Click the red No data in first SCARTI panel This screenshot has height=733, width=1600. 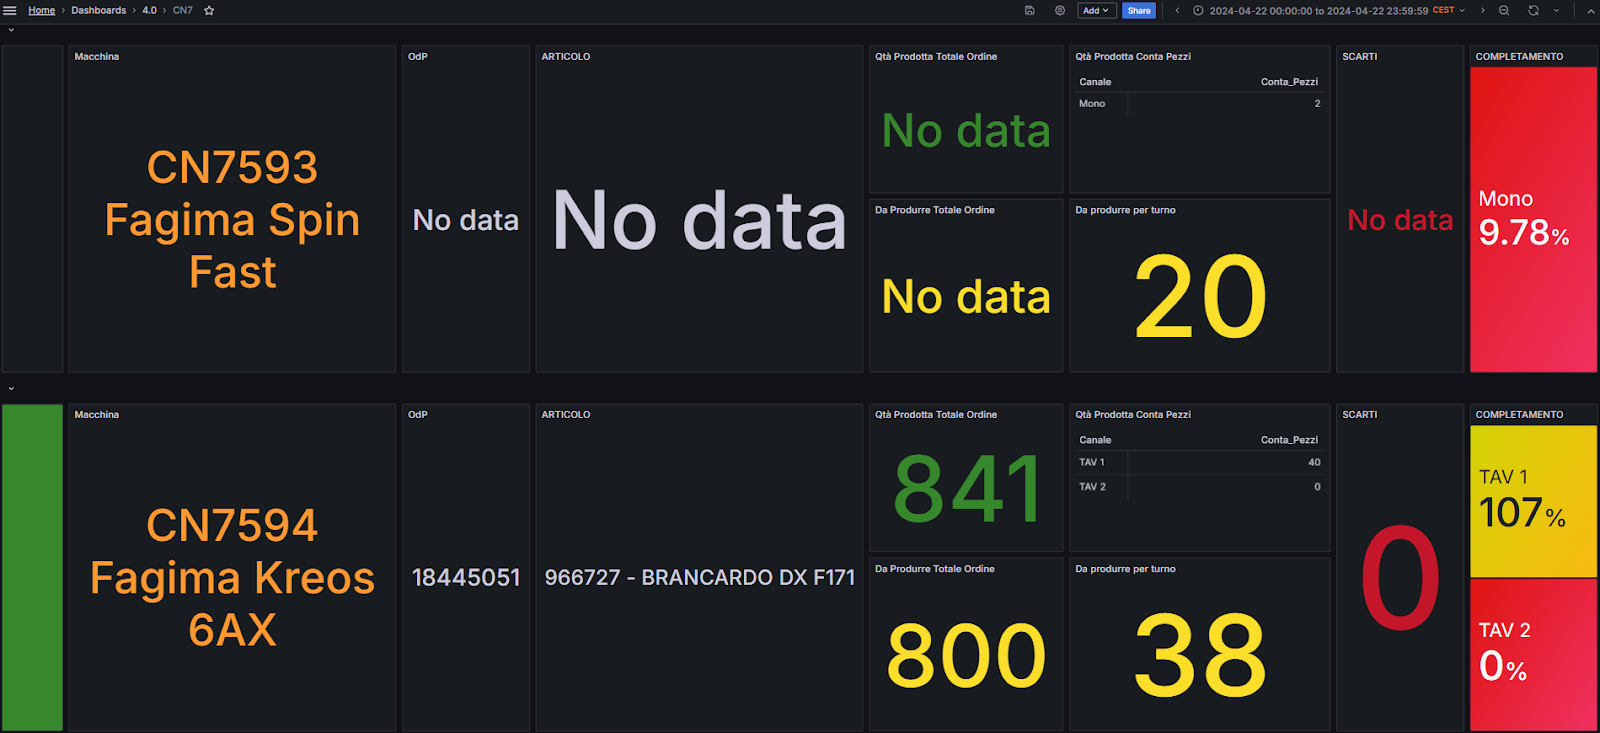pos(1400,220)
